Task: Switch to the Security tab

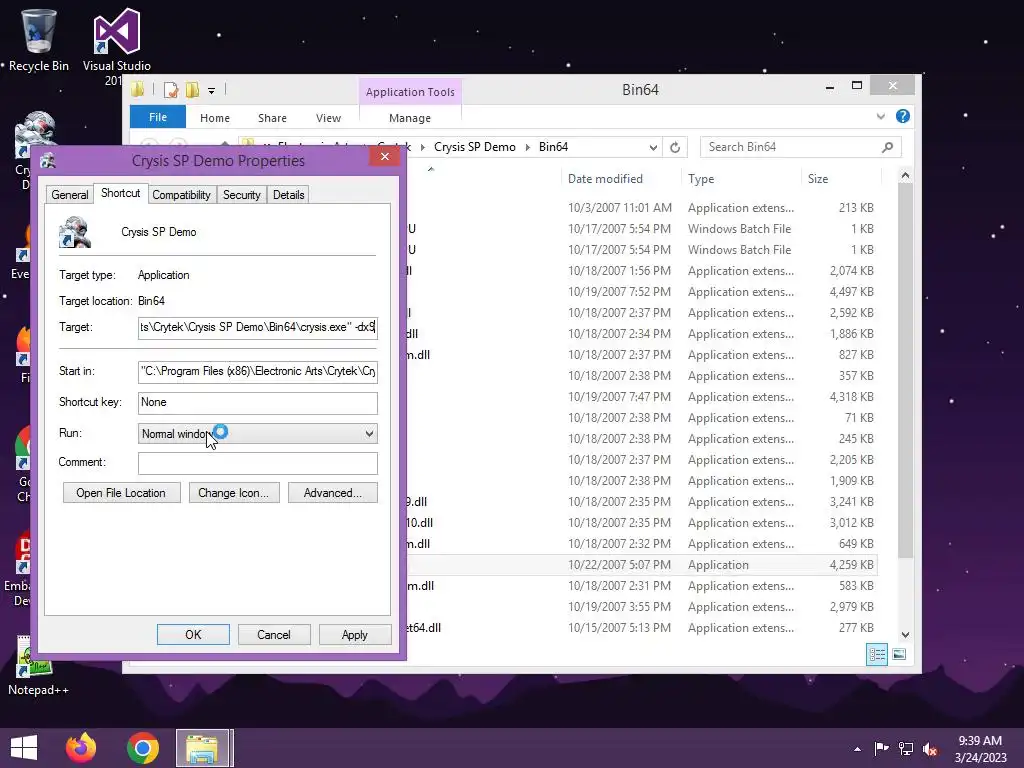Action: pos(241,195)
